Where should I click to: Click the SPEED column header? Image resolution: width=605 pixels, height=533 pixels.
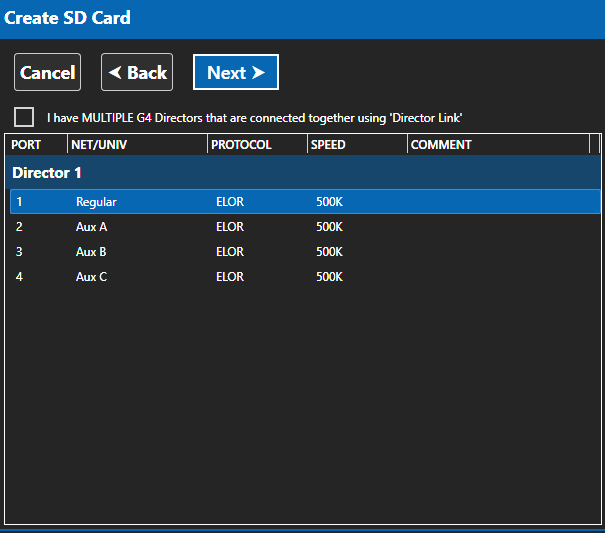(357, 145)
